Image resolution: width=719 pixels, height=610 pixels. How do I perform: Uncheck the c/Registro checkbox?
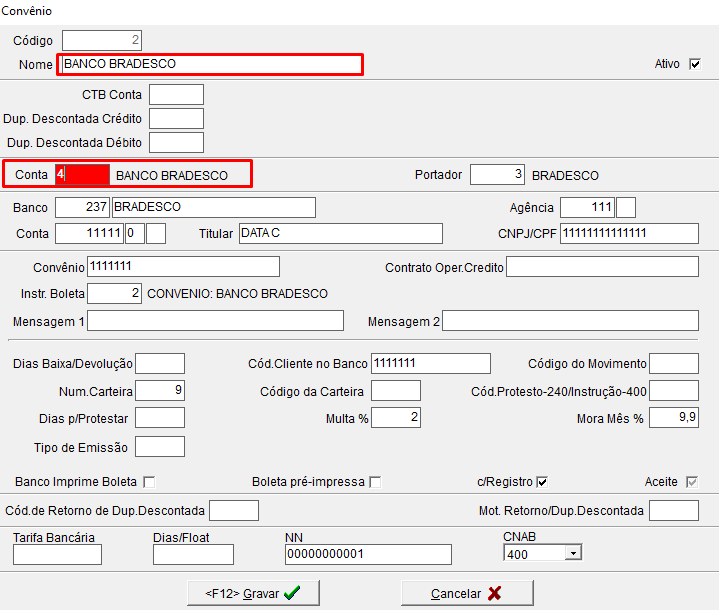click(x=542, y=482)
